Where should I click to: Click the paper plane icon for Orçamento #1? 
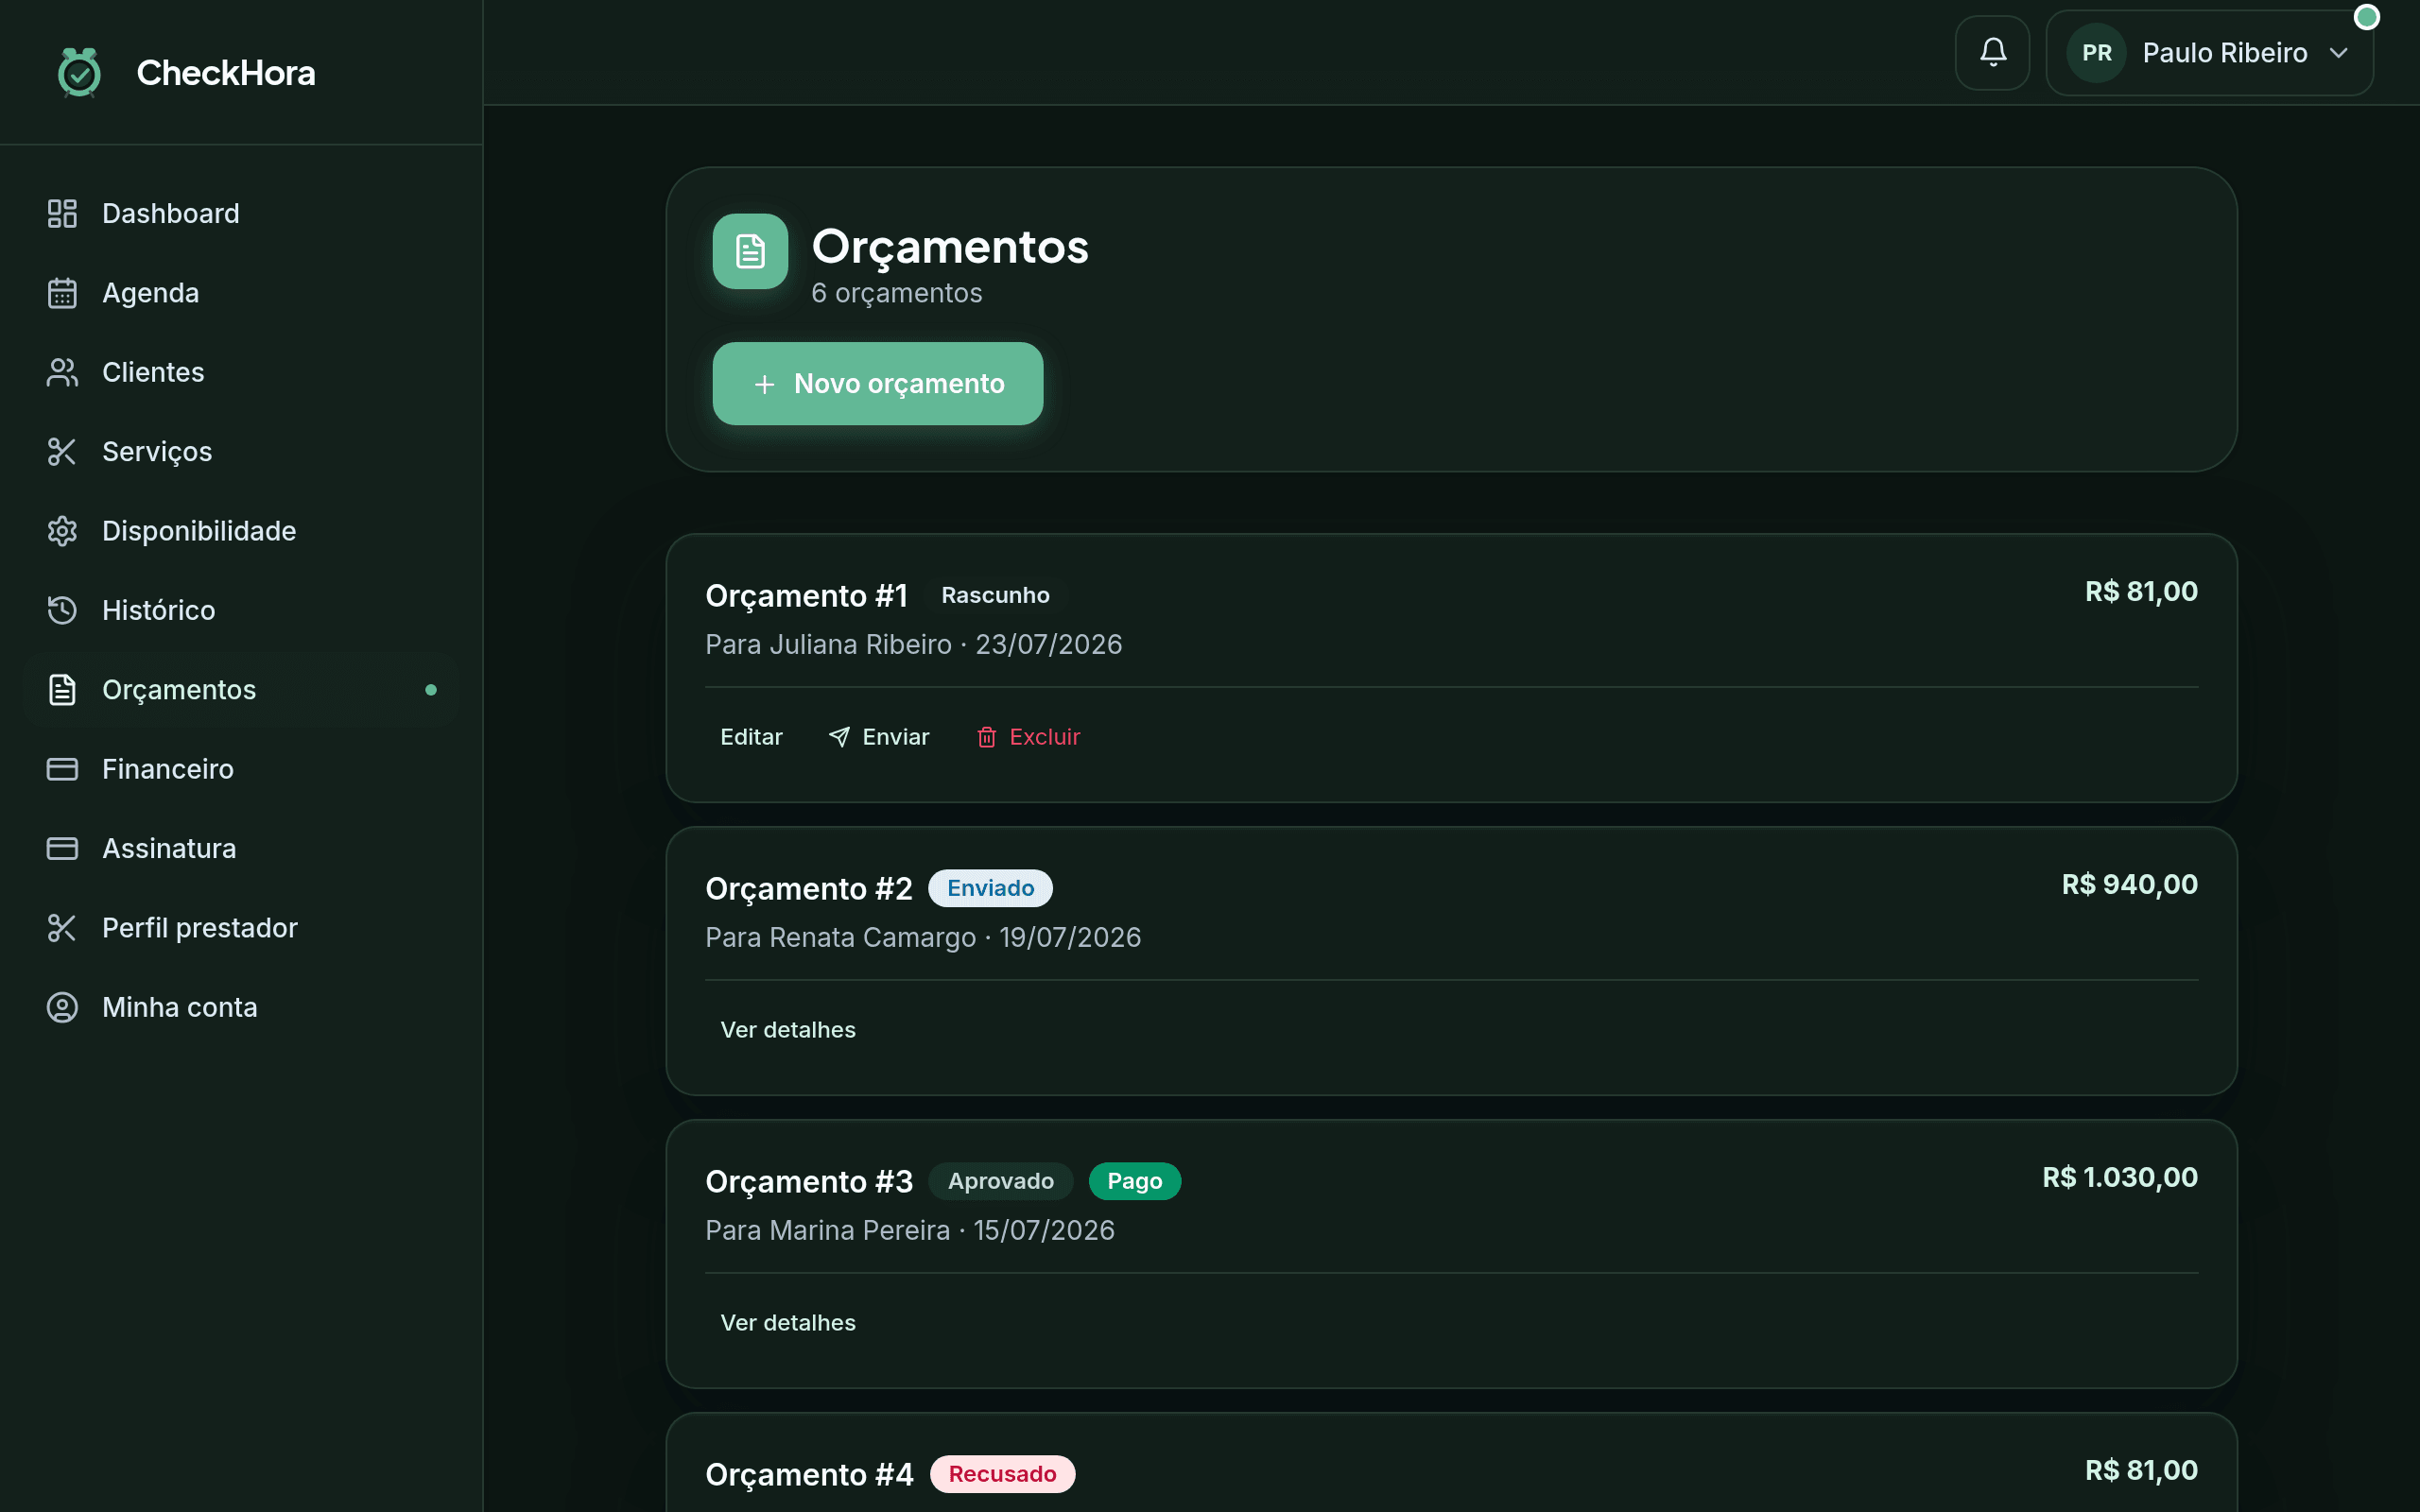[x=839, y=737]
